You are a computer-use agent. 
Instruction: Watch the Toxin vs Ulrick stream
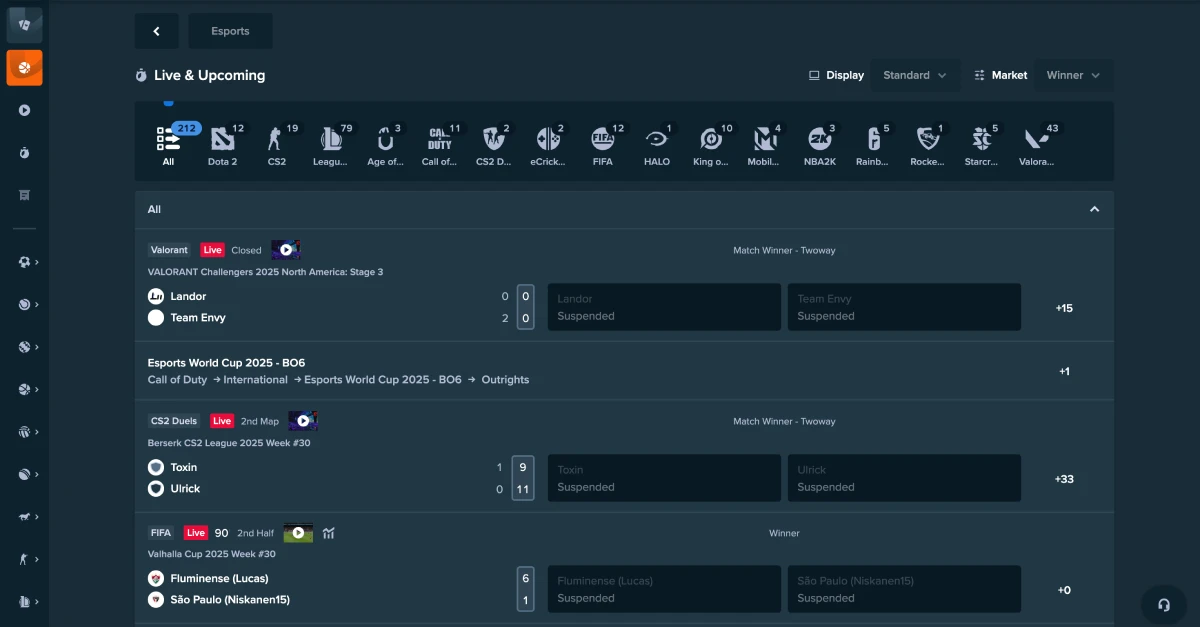[x=303, y=421]
